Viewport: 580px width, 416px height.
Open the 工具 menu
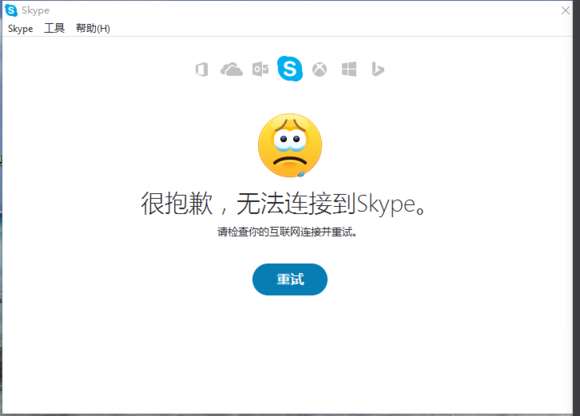[54, 28]
